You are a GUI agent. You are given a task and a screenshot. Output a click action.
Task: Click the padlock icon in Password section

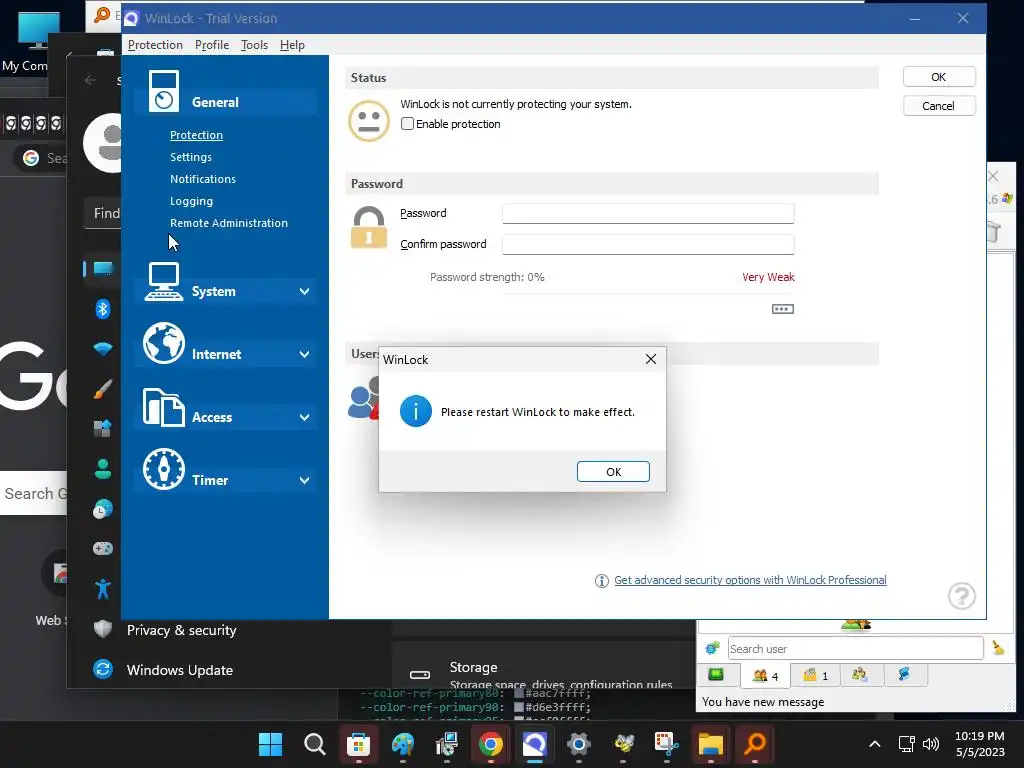369,227
